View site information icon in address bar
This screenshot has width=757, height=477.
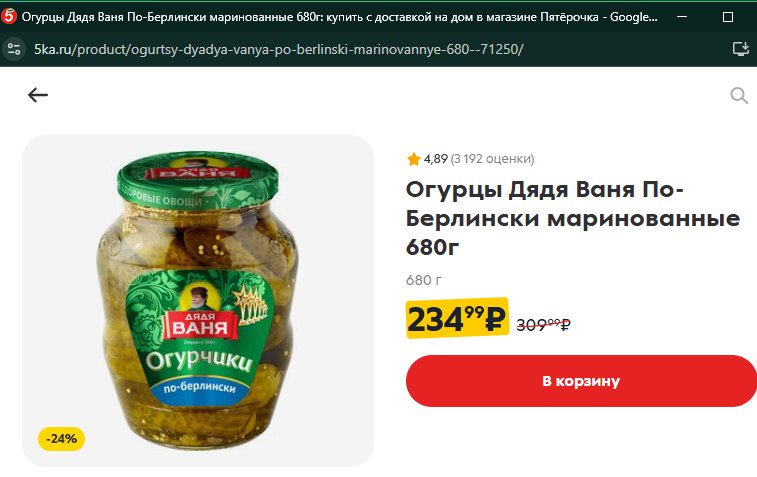14,49
